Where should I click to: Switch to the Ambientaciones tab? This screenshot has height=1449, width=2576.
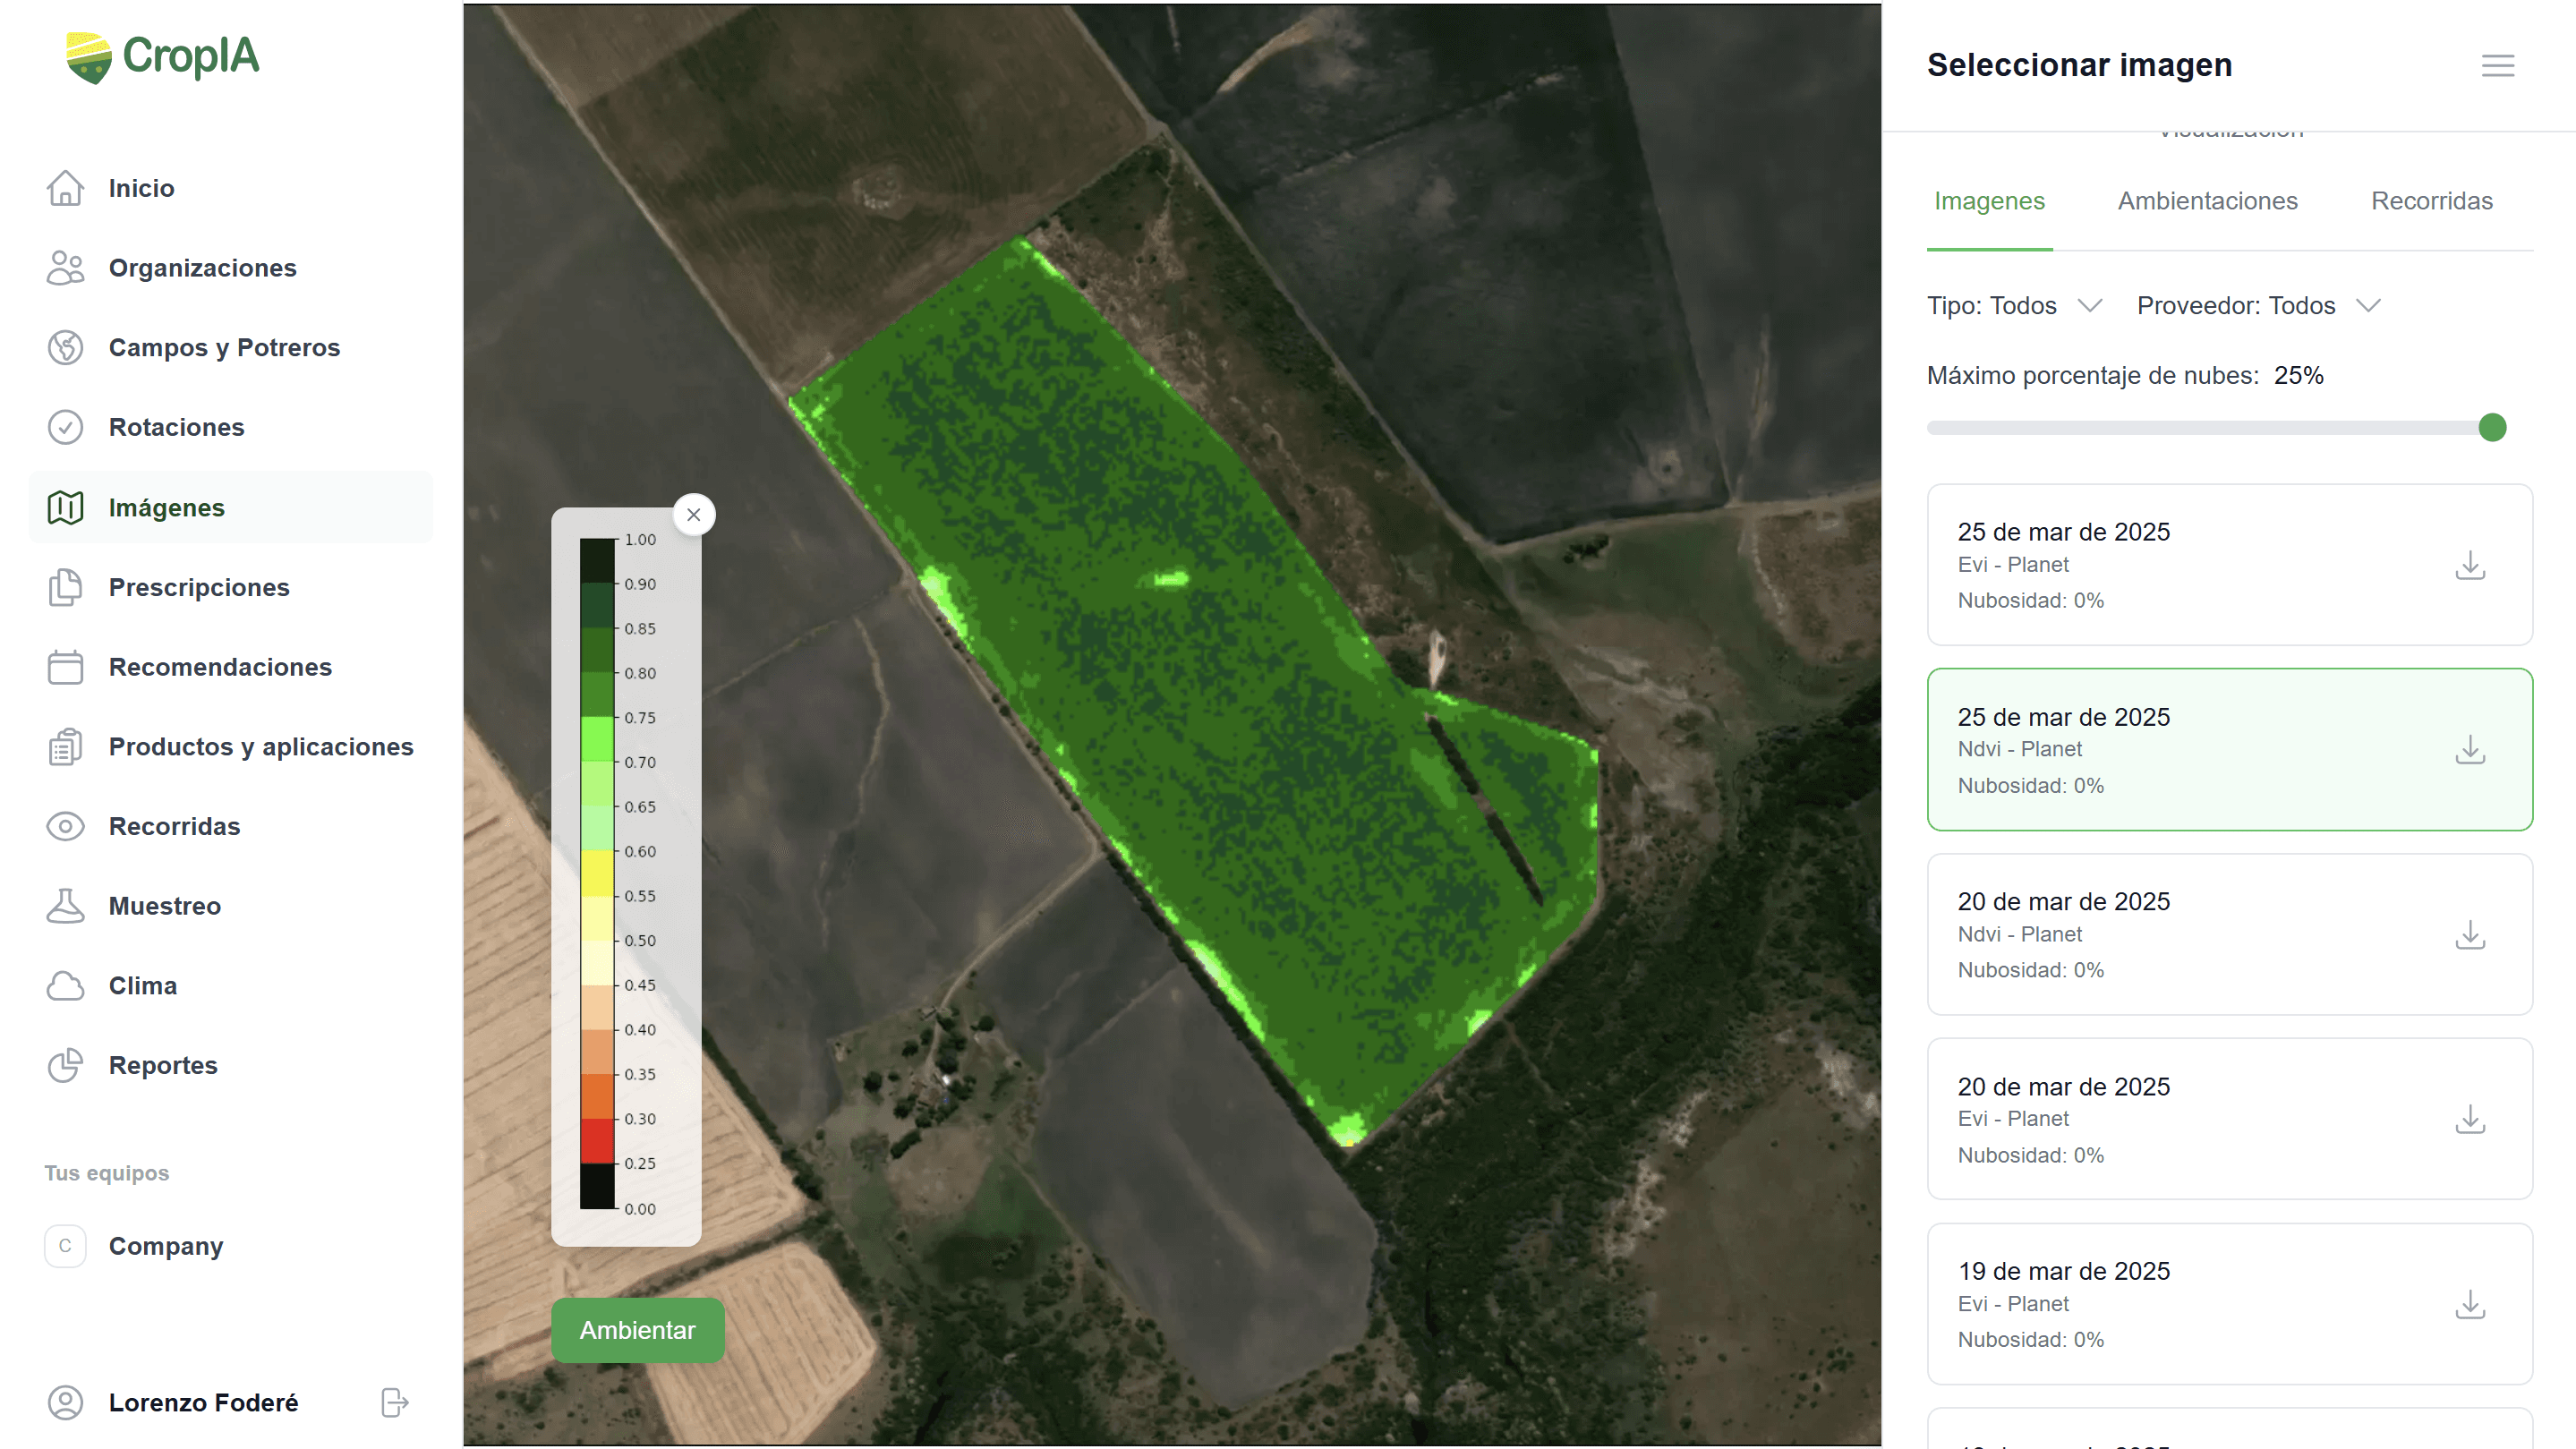pos(2207,201)
